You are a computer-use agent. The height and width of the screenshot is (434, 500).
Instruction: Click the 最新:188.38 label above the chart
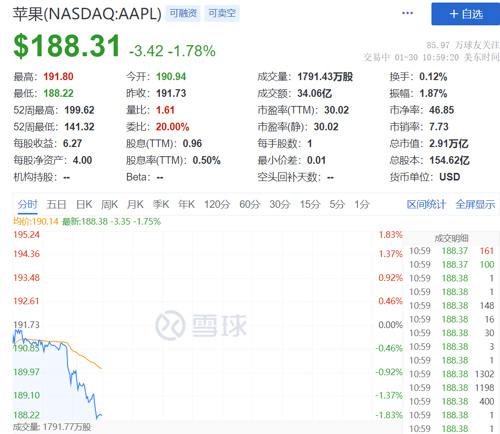pyautogui.click(x=112, y=221)
